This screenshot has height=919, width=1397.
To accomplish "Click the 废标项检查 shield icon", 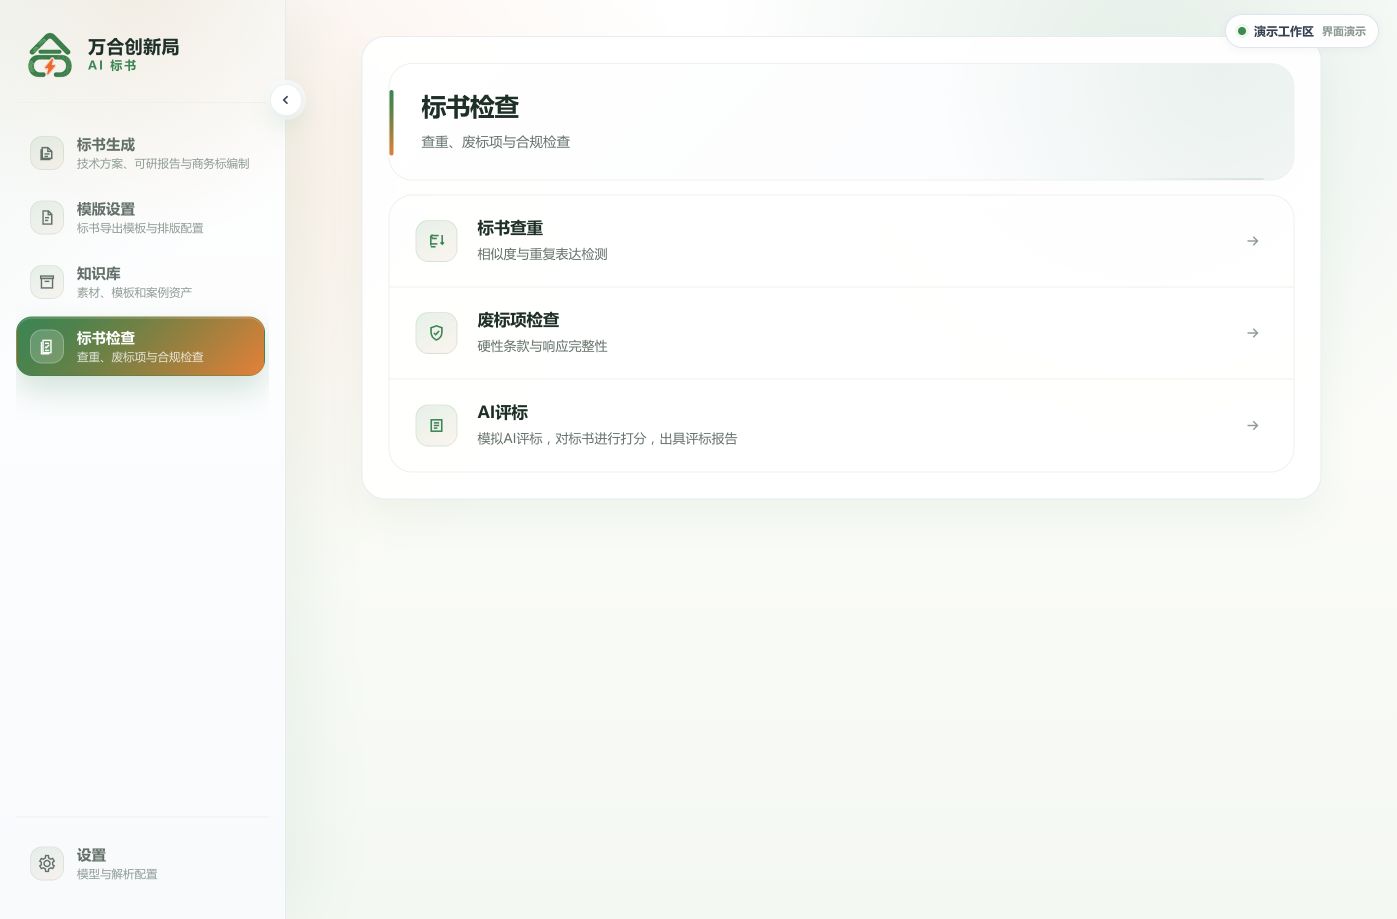I will coord(436,333).
